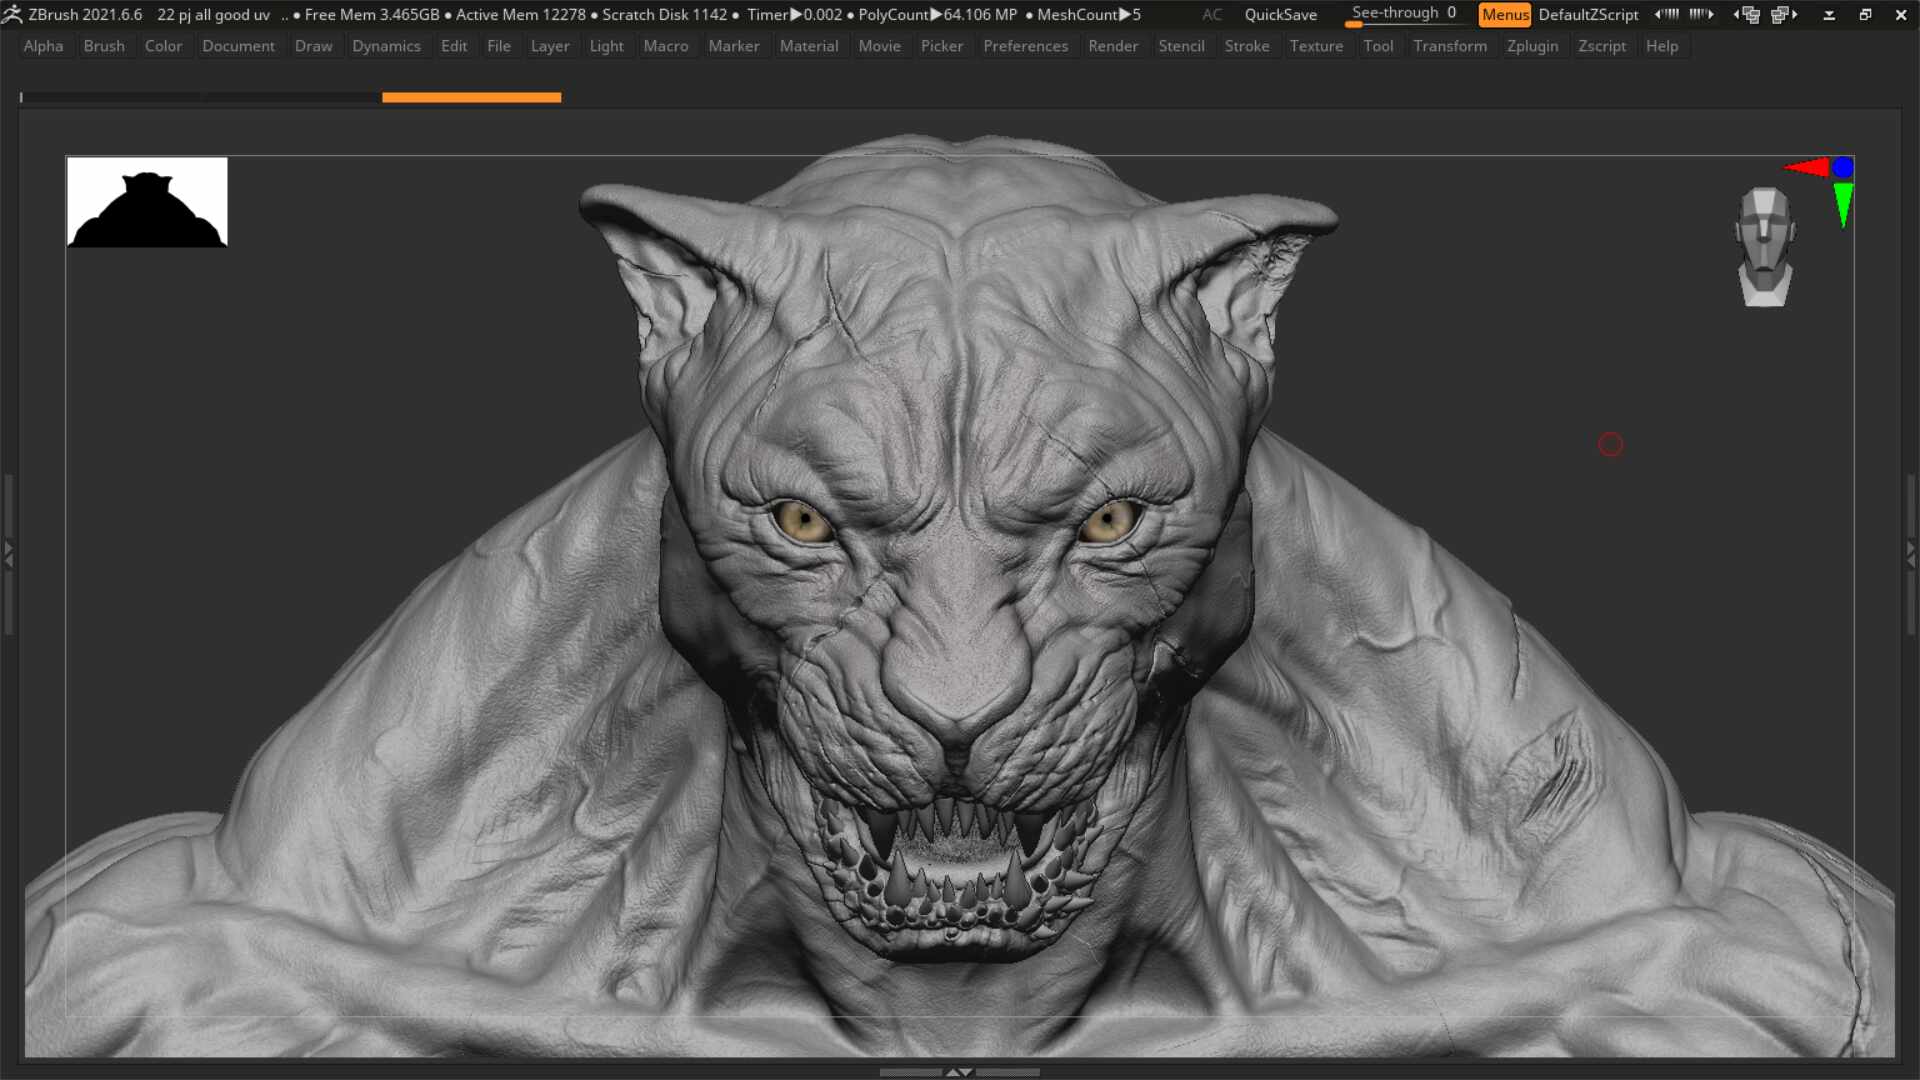Toggle the AC auto-collapse option
The image size is (1920, 1080).
point(1212,14)
